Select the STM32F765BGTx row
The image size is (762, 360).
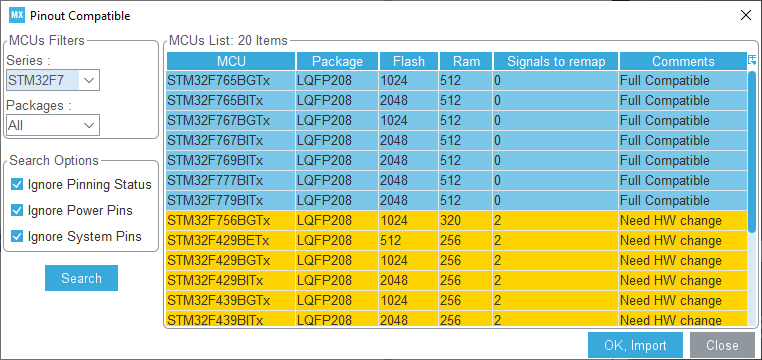point(457,81)
